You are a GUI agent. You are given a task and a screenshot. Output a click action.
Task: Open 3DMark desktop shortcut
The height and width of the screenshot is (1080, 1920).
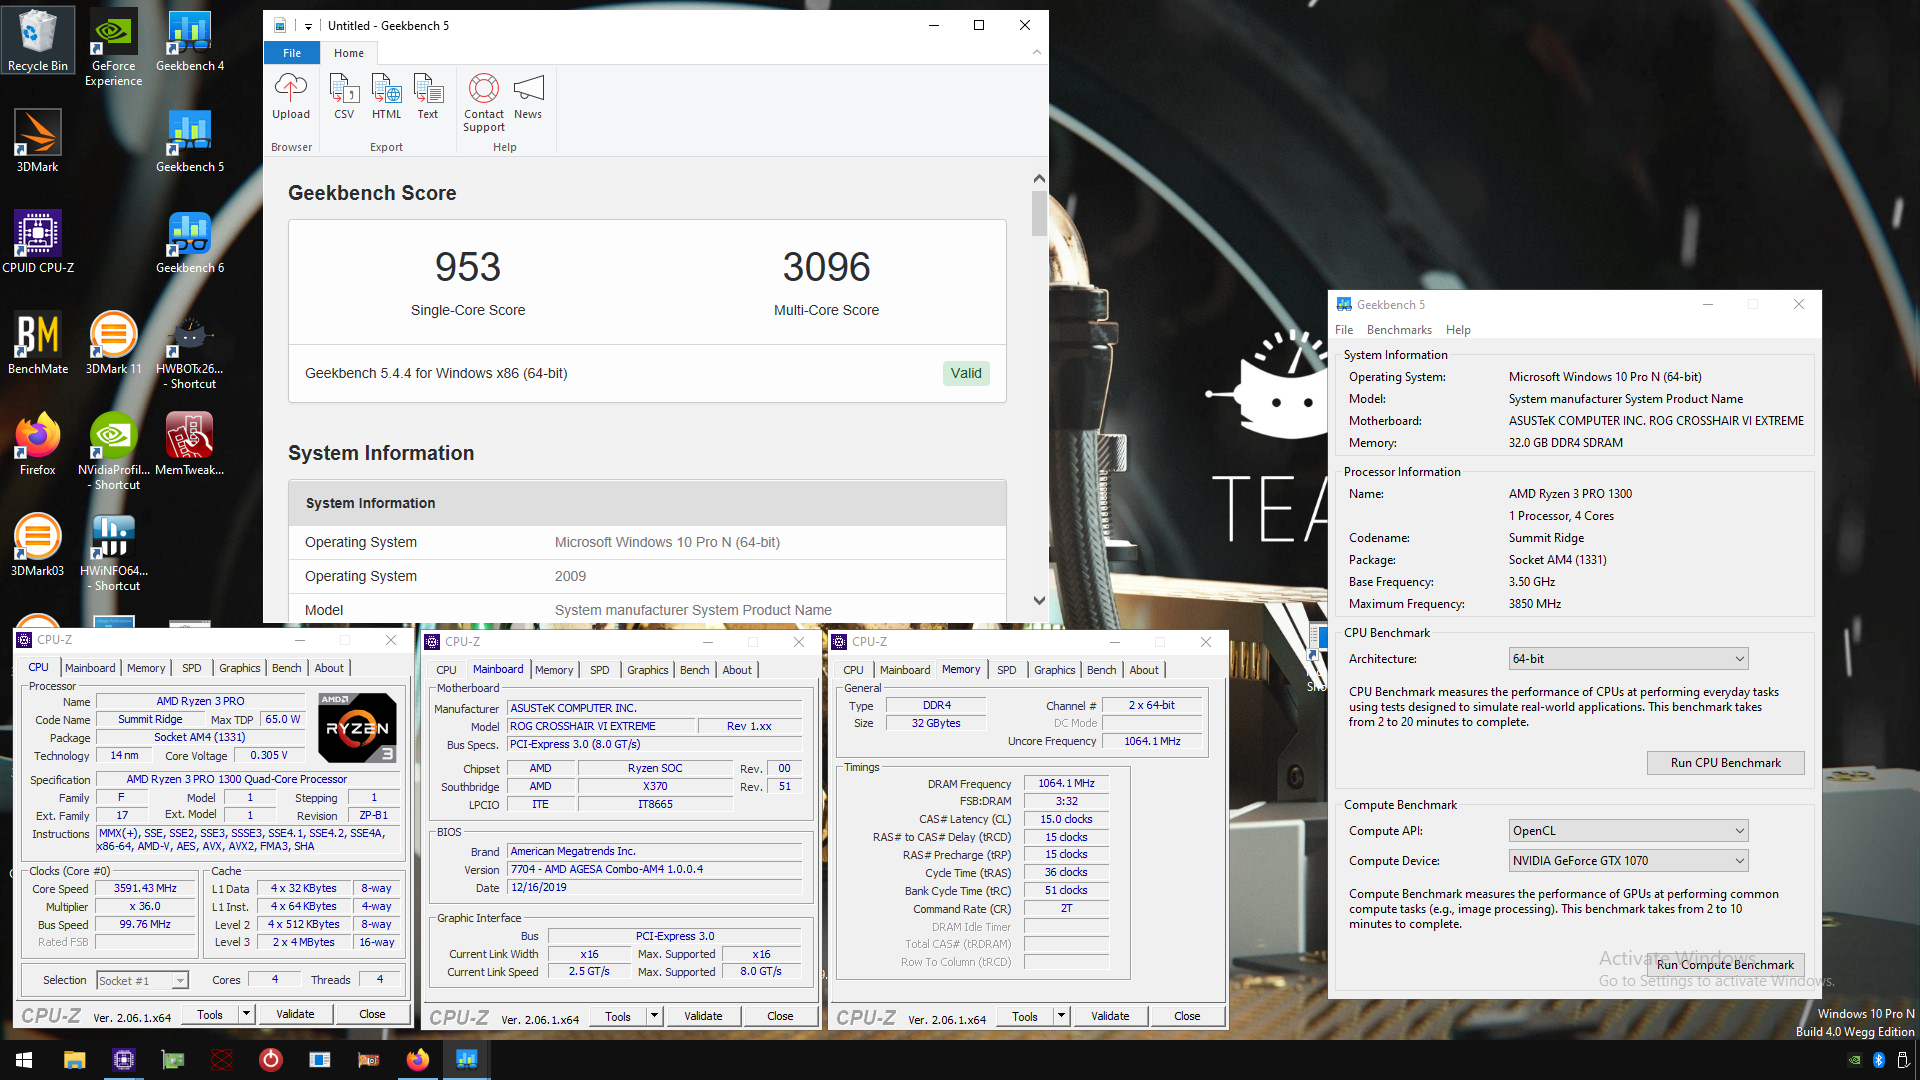[38, 141]
